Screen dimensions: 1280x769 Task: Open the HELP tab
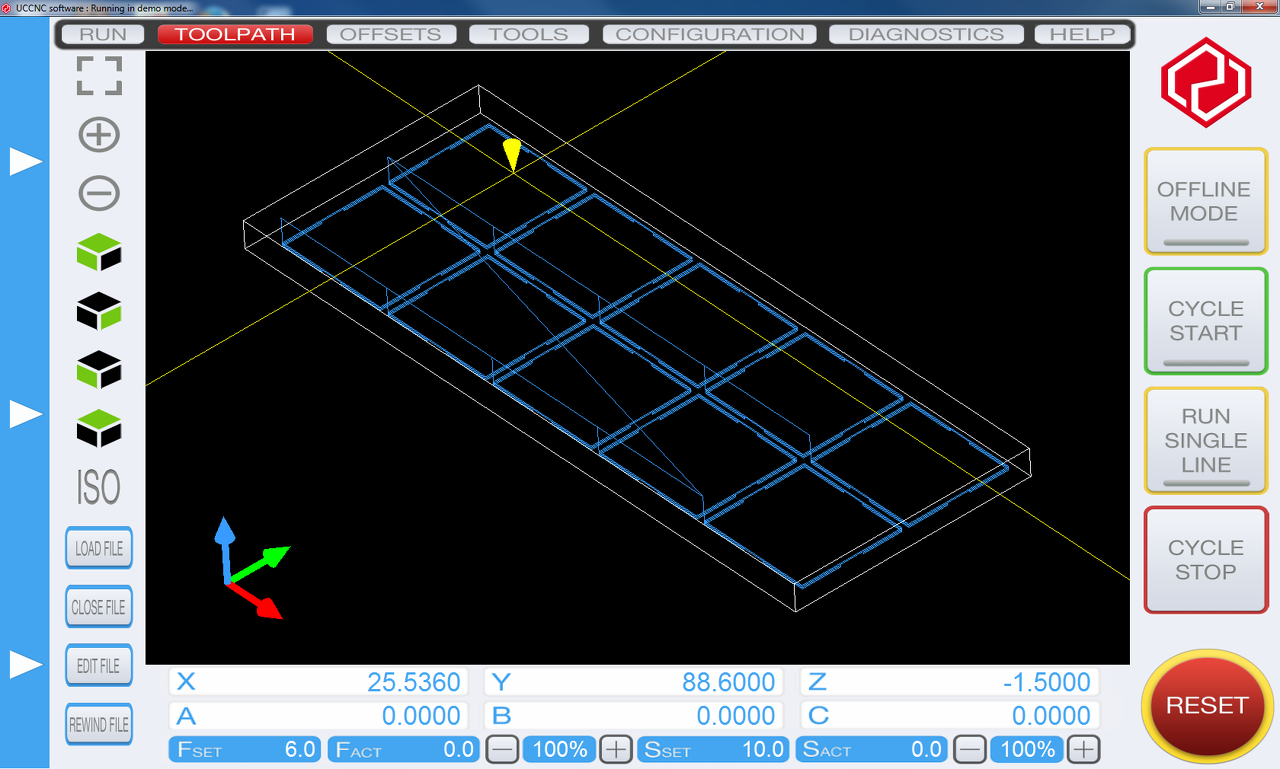[1082, 34]
